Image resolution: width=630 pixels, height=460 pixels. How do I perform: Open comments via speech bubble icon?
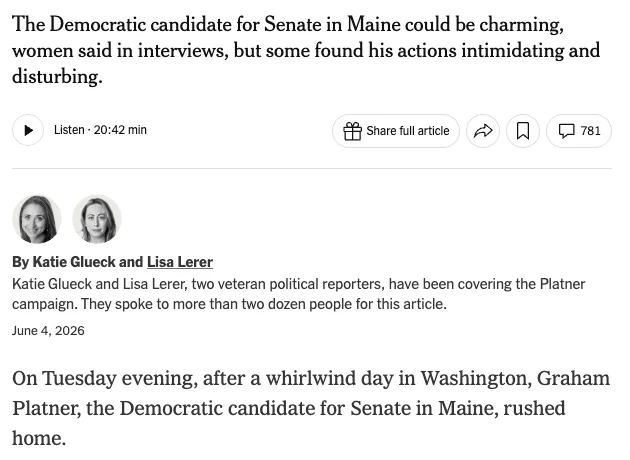[567, 131]
